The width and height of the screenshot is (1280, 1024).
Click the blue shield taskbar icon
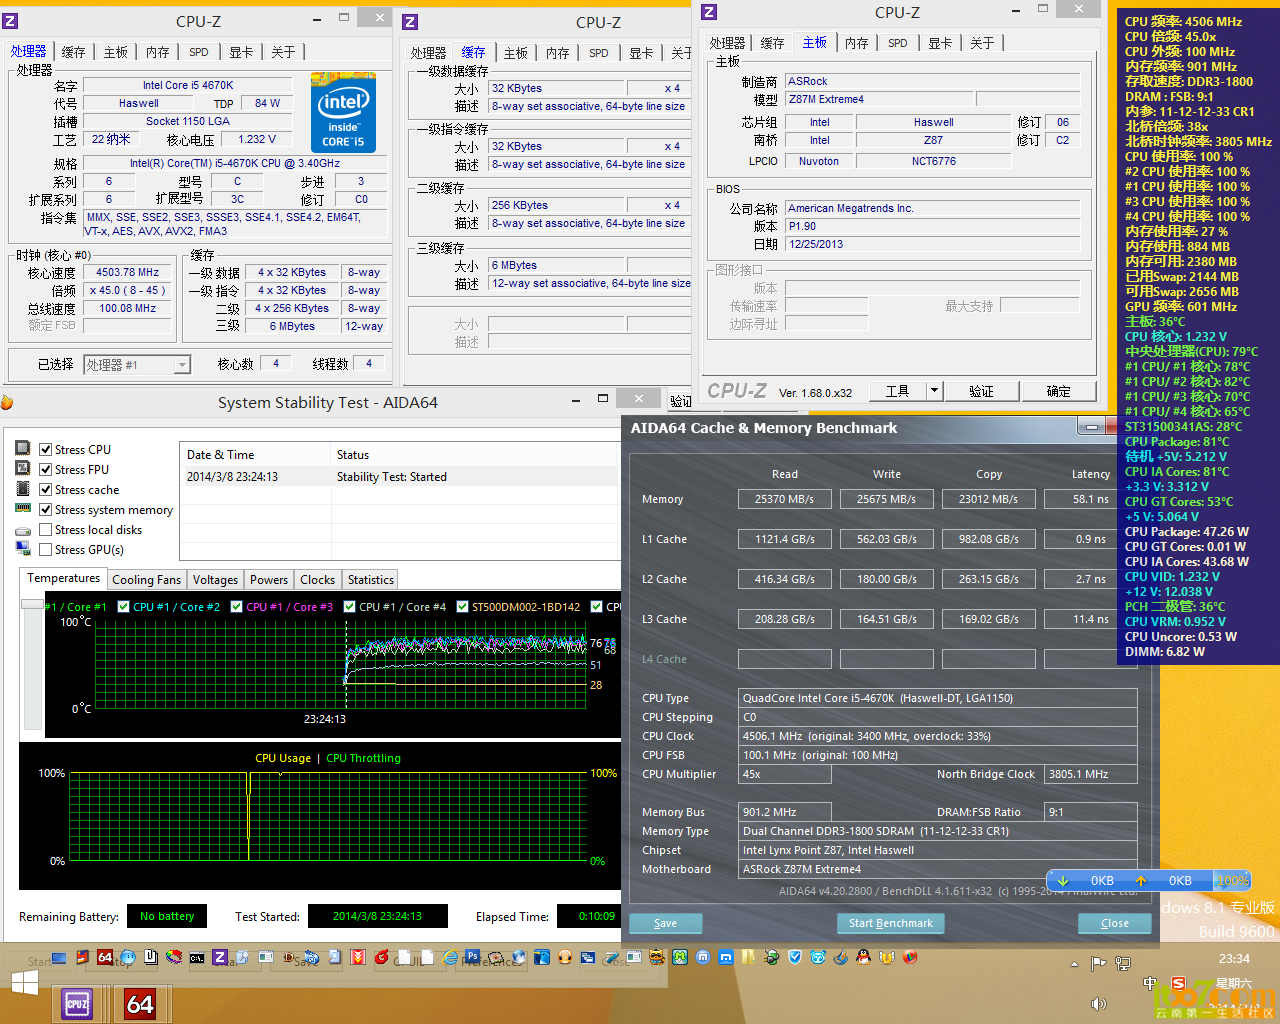coord(795,957)
